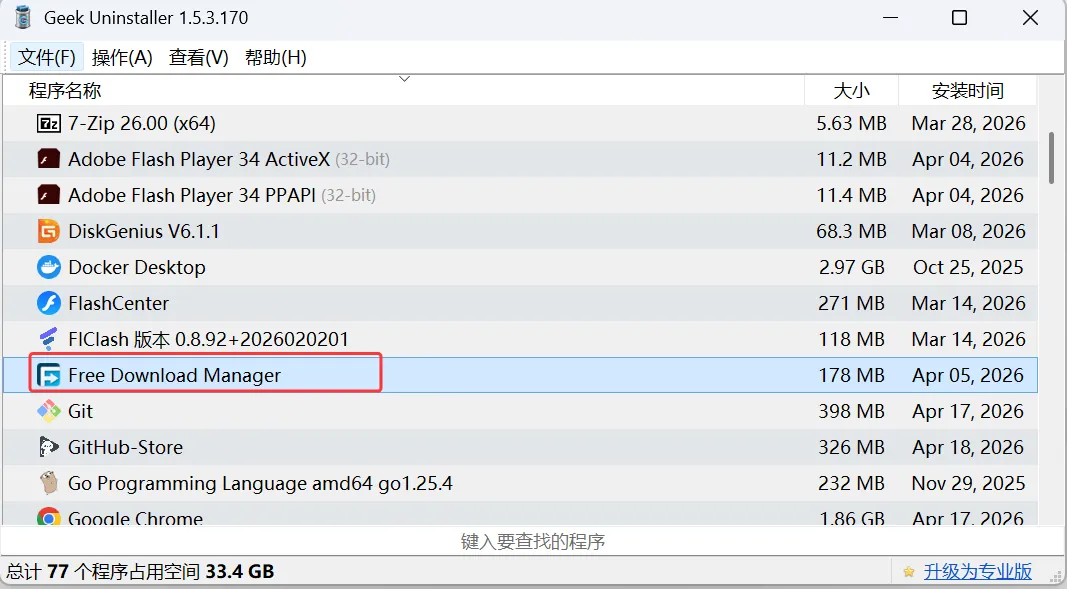
Task: Click the 68.3 MB size cell
Action: [x=851, y=231]
